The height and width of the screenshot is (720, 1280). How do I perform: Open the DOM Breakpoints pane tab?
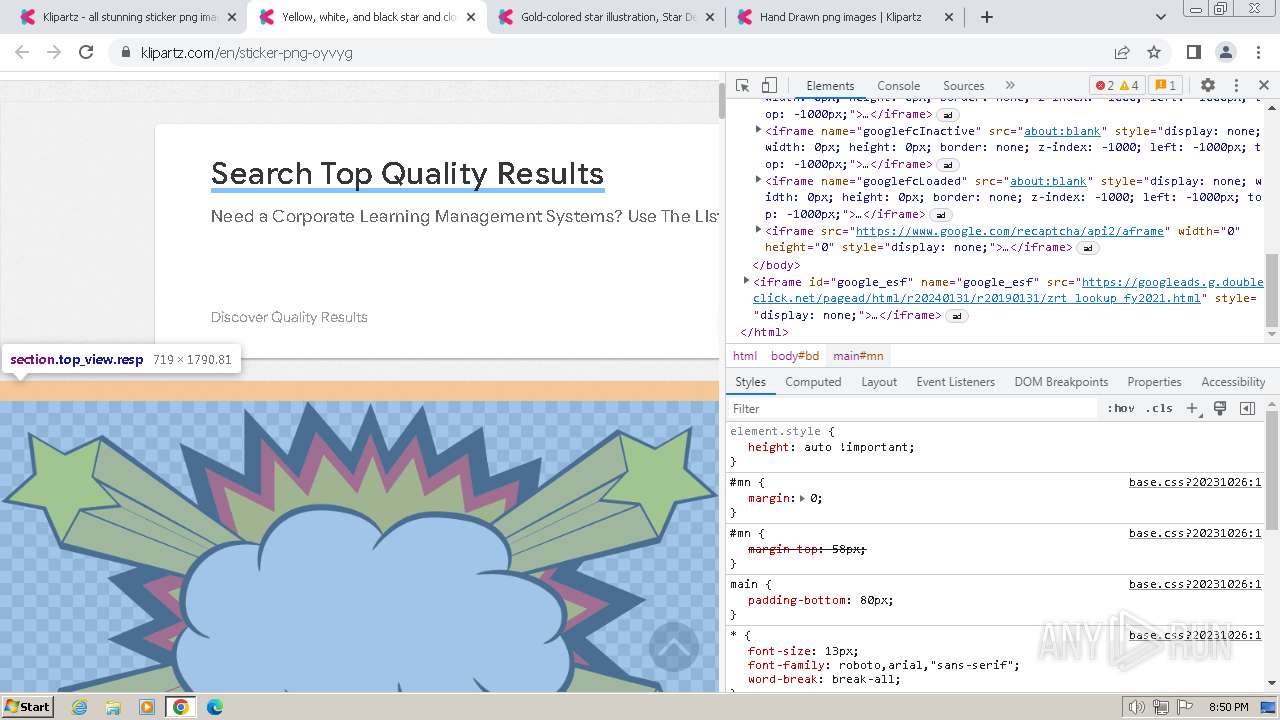[x=1061, y=382]
